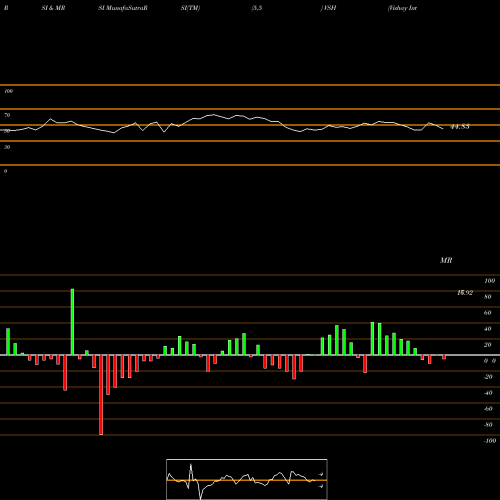Click the MR axis label '80'
The image size is (500, 500).
(x=488, y=297)
